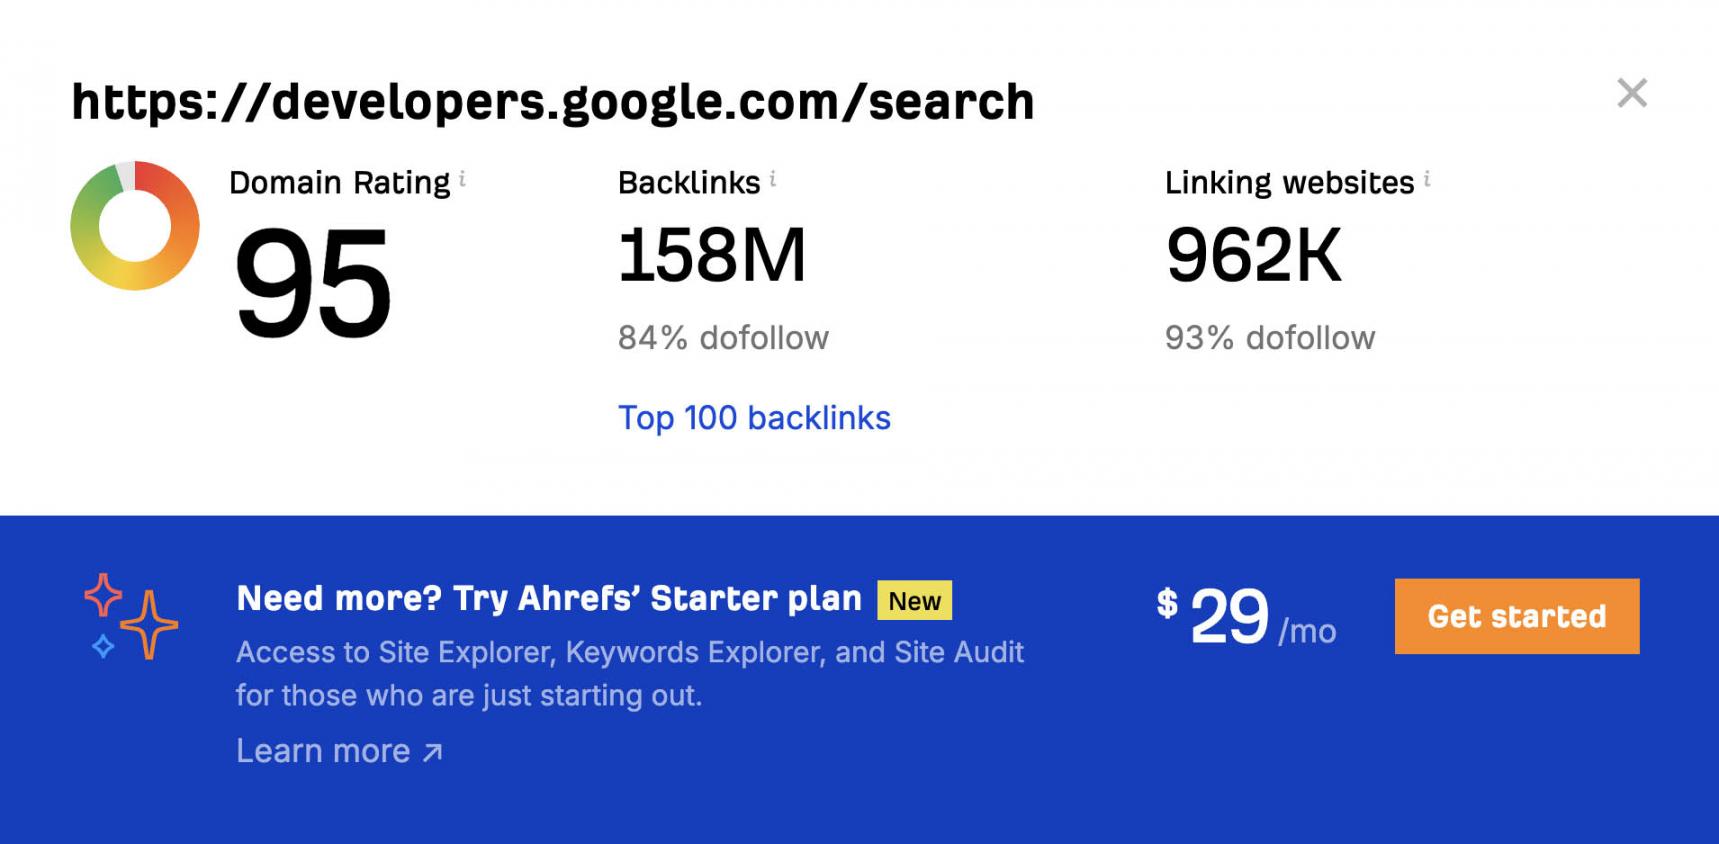
Task: Click the developers.google.com/search URL heading
Action: tap(552, 102)
